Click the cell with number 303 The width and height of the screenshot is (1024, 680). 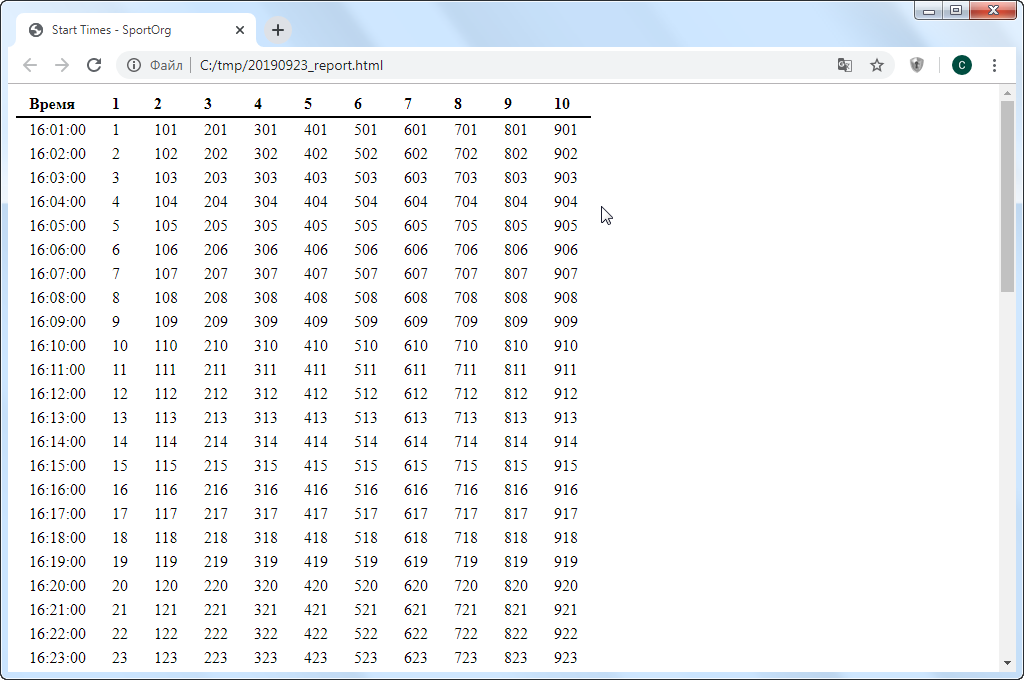266,178
